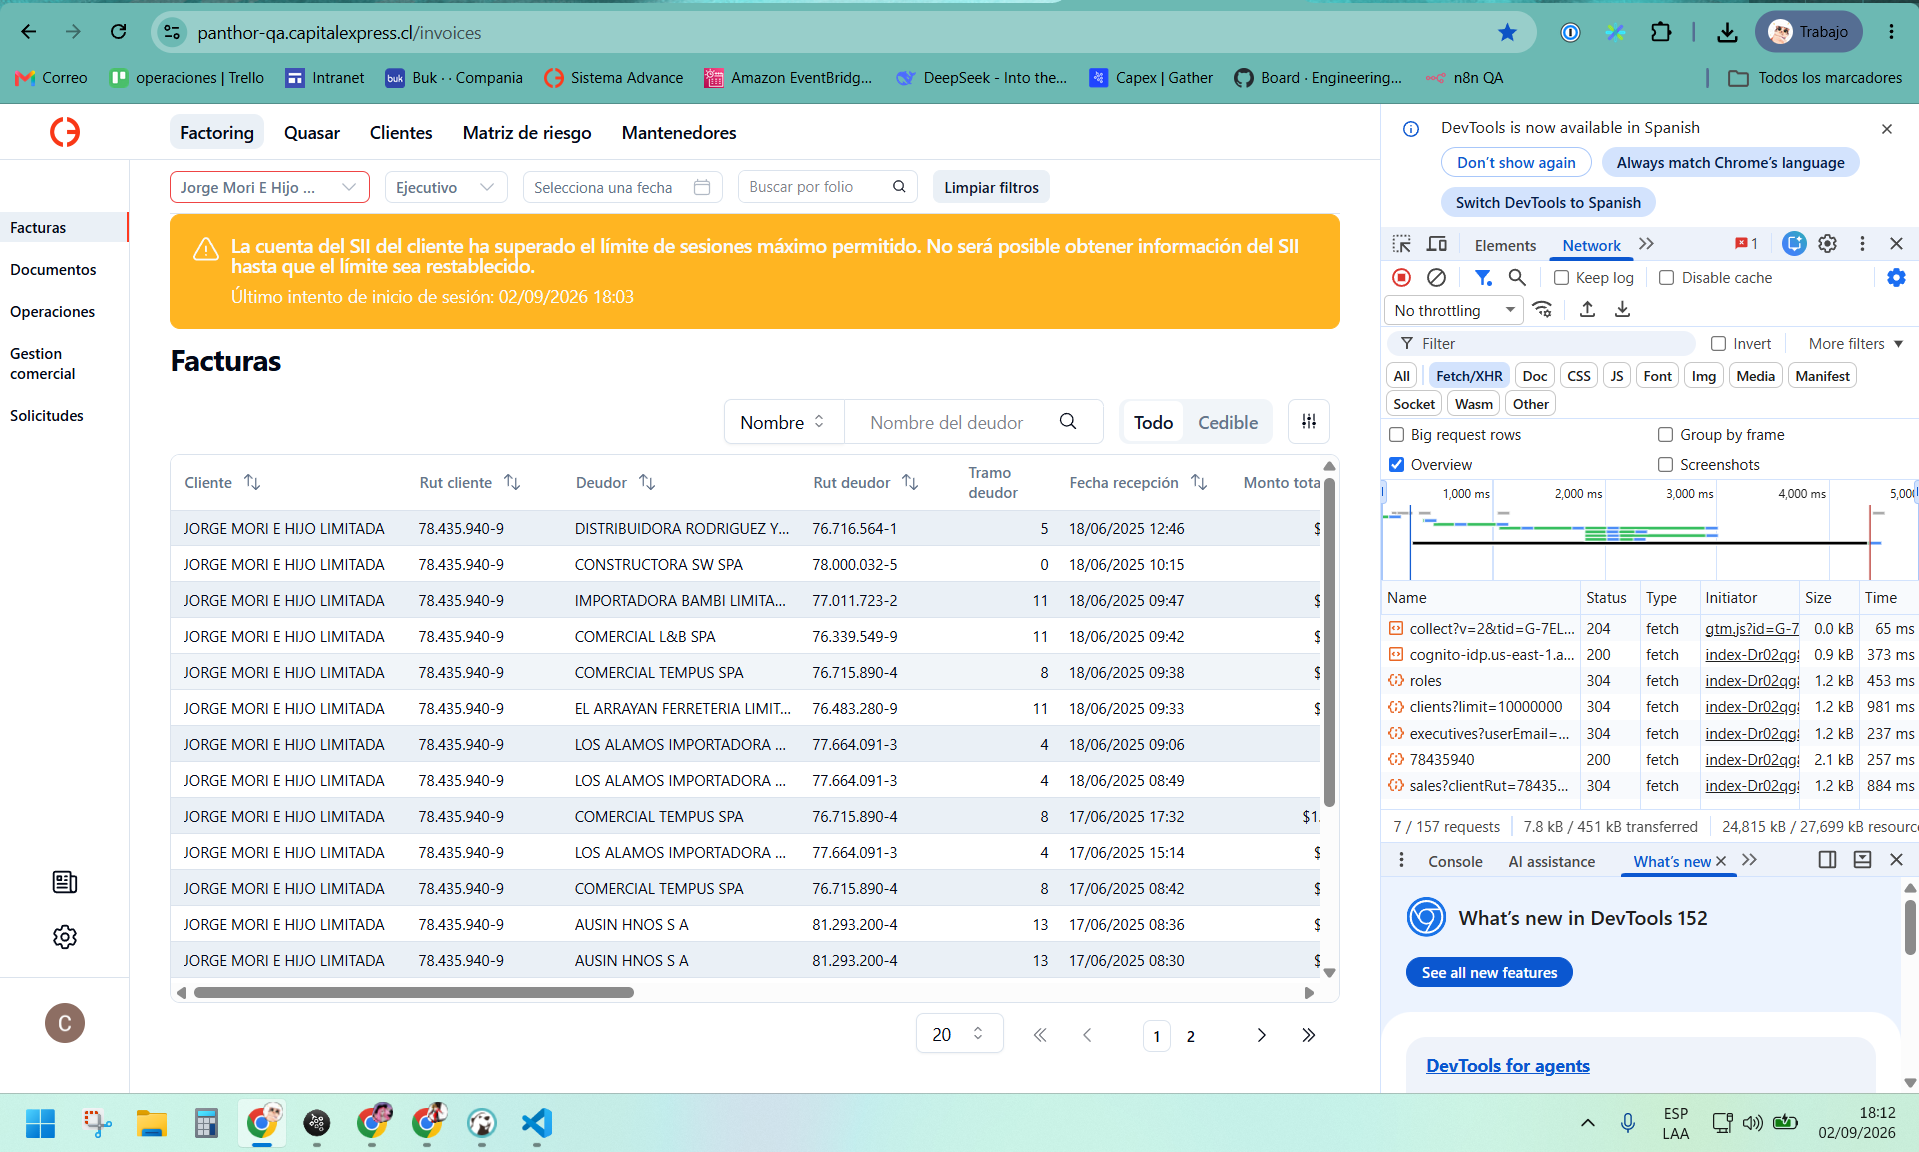Open the No throttling dropdown
Image resolution: width=1919 pixels, height=1152 pixels.
click(1454, 310)
